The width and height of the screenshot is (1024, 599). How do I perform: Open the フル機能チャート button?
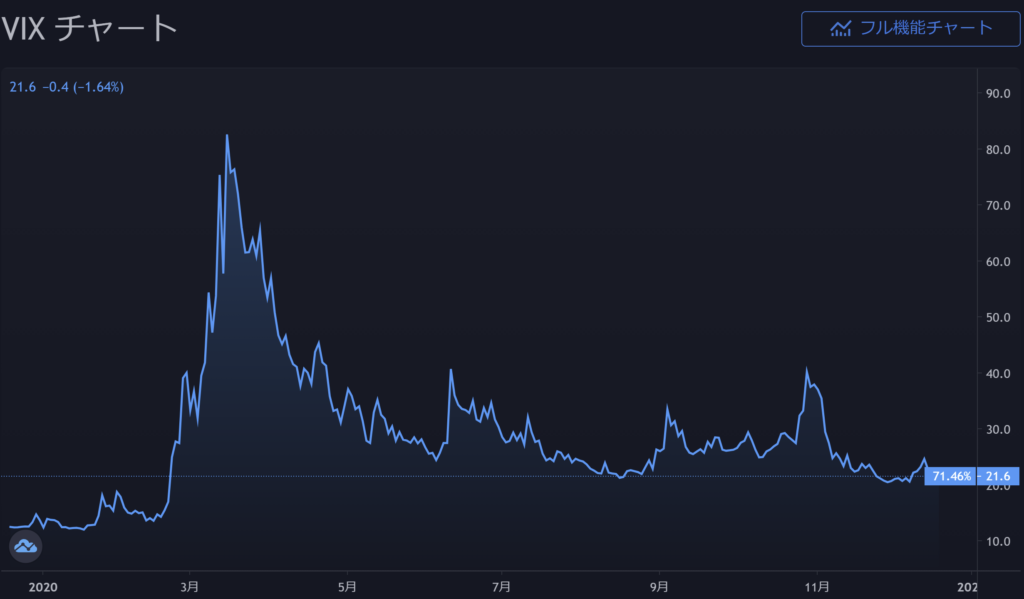pos(911,28)
